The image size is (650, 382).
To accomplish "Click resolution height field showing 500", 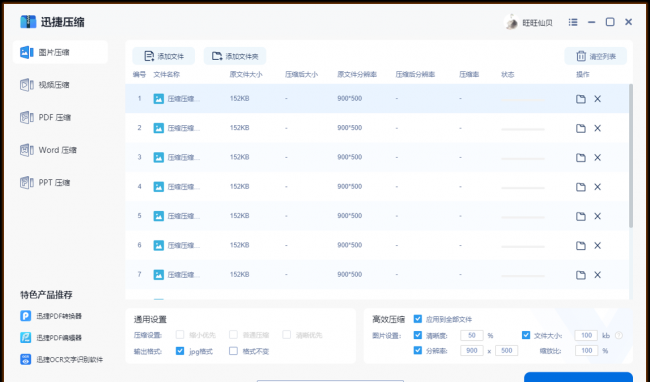I will [507, 351].
